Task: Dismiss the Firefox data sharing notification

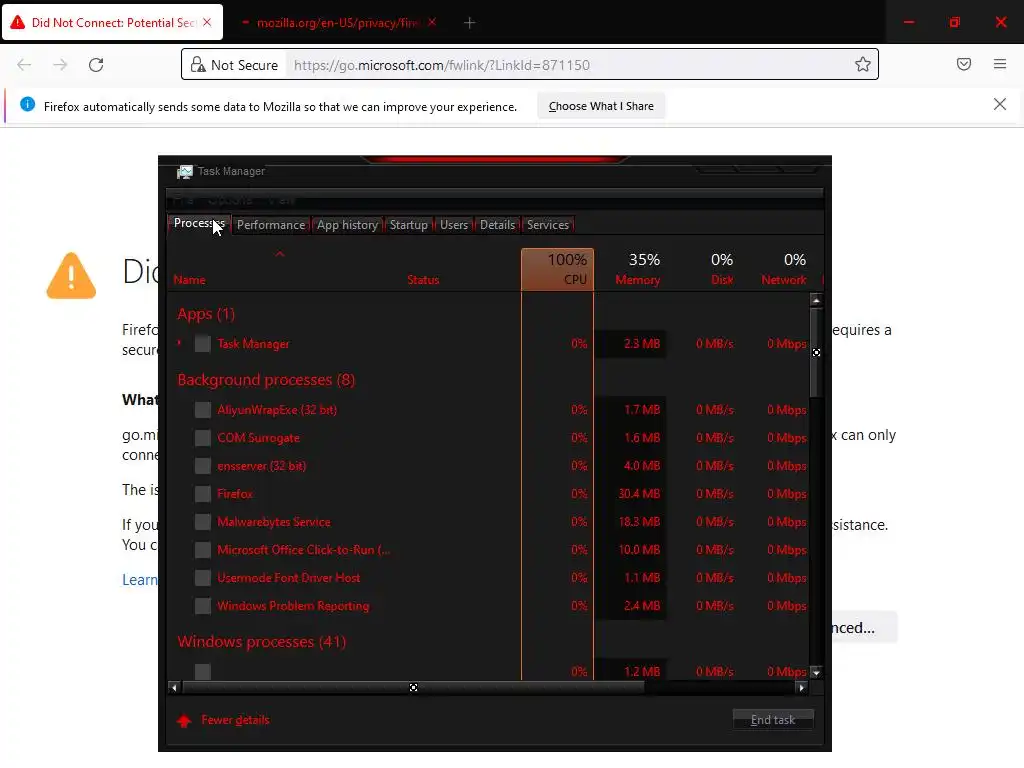Action: point(1000,104)
